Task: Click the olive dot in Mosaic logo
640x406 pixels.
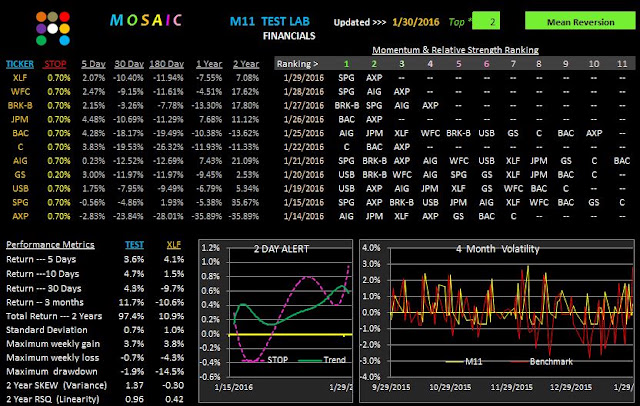Action: coord(53,17)
